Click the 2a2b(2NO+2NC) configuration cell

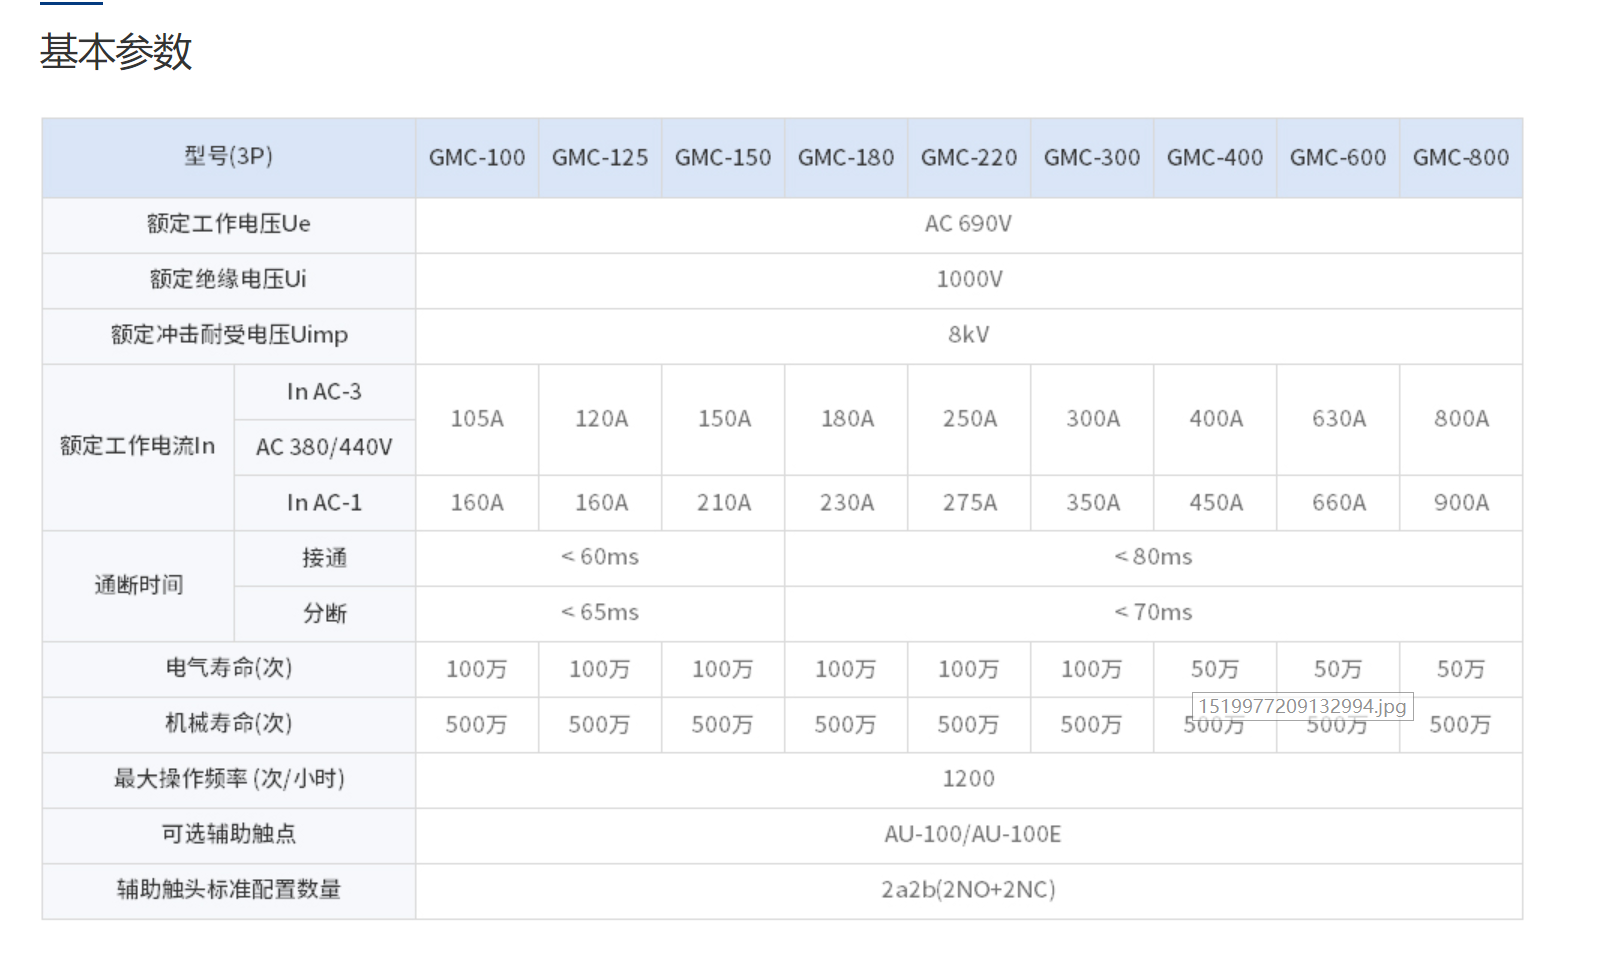[968, 890]
